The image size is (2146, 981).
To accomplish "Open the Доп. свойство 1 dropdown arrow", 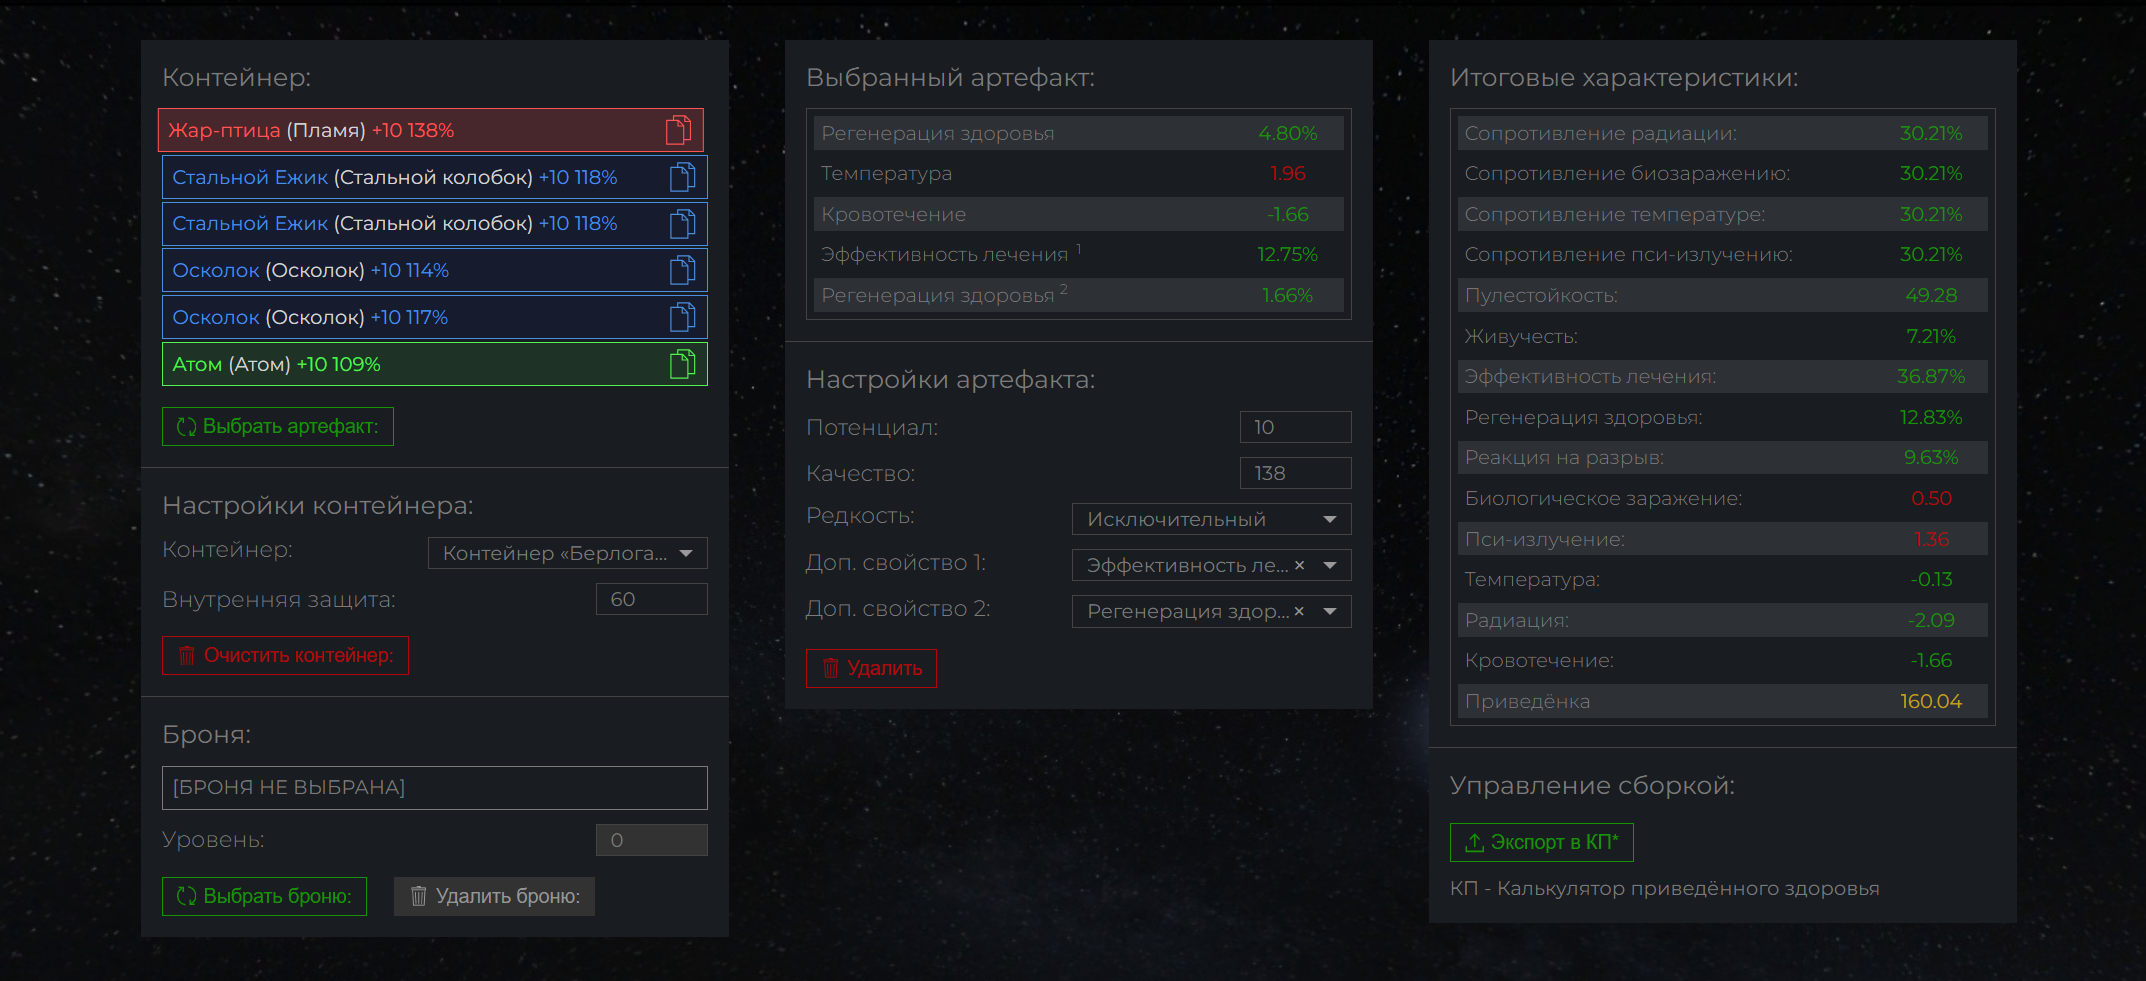I will [x=1330, y=565].
